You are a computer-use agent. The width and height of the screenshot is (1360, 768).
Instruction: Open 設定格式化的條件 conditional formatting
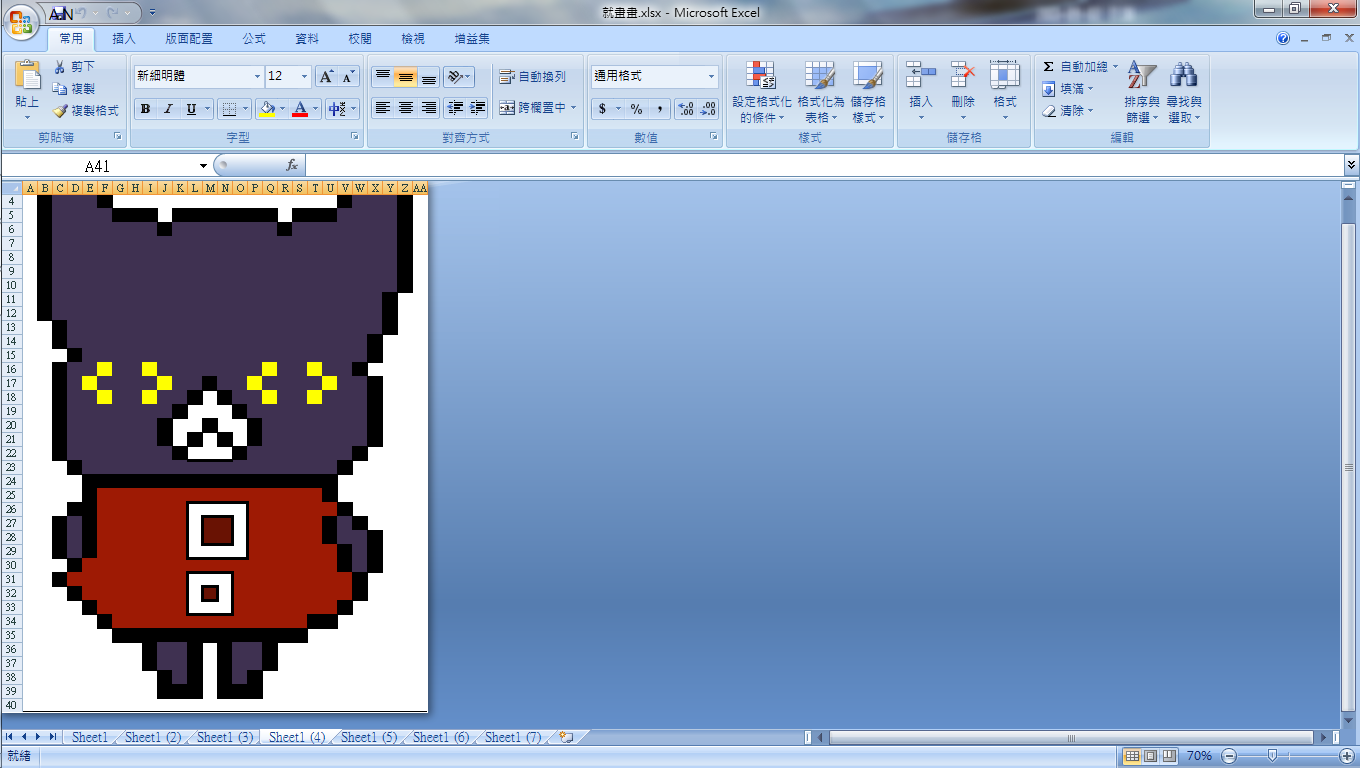pos(761,92)
